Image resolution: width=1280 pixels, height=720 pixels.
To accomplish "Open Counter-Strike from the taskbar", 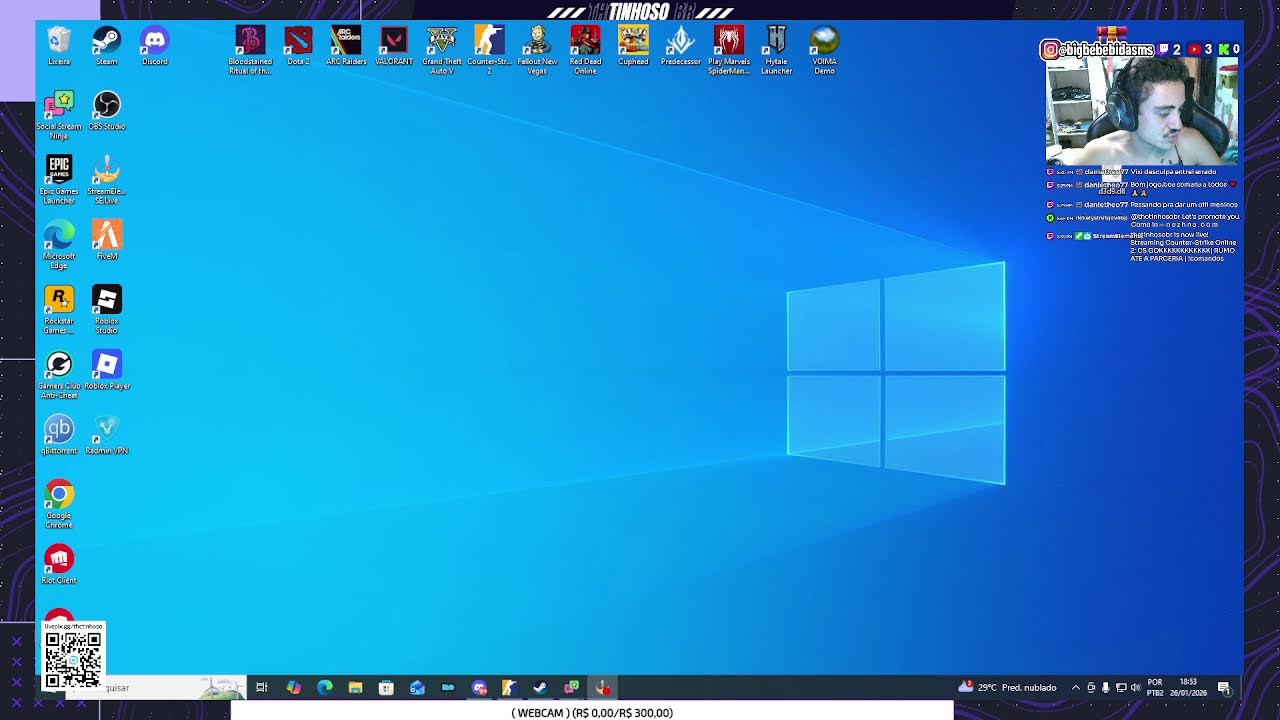I will (x=509, y=687).
